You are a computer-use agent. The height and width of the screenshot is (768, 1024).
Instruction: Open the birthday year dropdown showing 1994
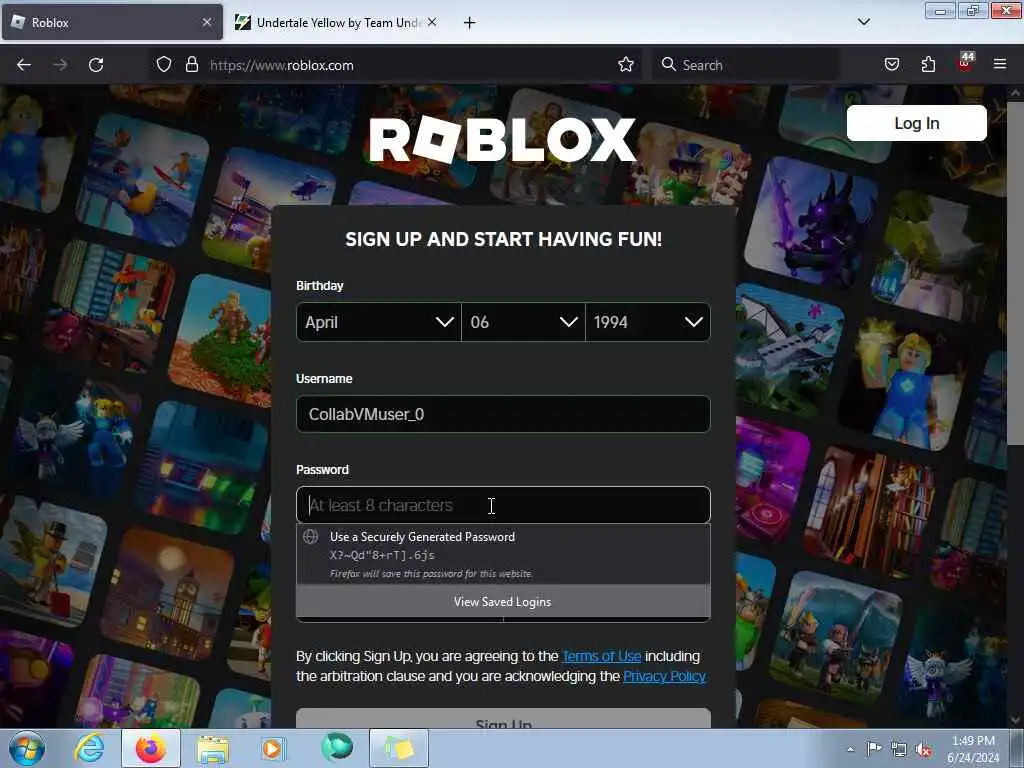pyautogui.click(x=648, y=322)
